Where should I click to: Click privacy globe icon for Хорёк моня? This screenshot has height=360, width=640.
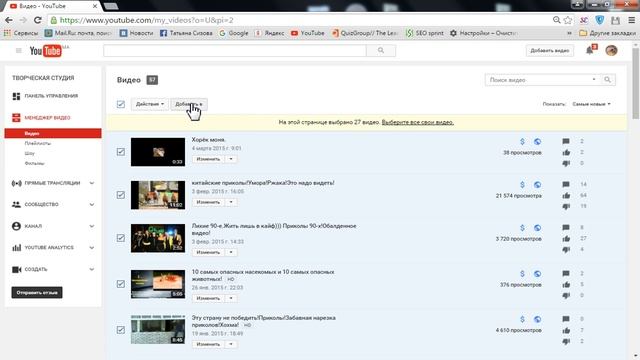(x=537, y=141)
